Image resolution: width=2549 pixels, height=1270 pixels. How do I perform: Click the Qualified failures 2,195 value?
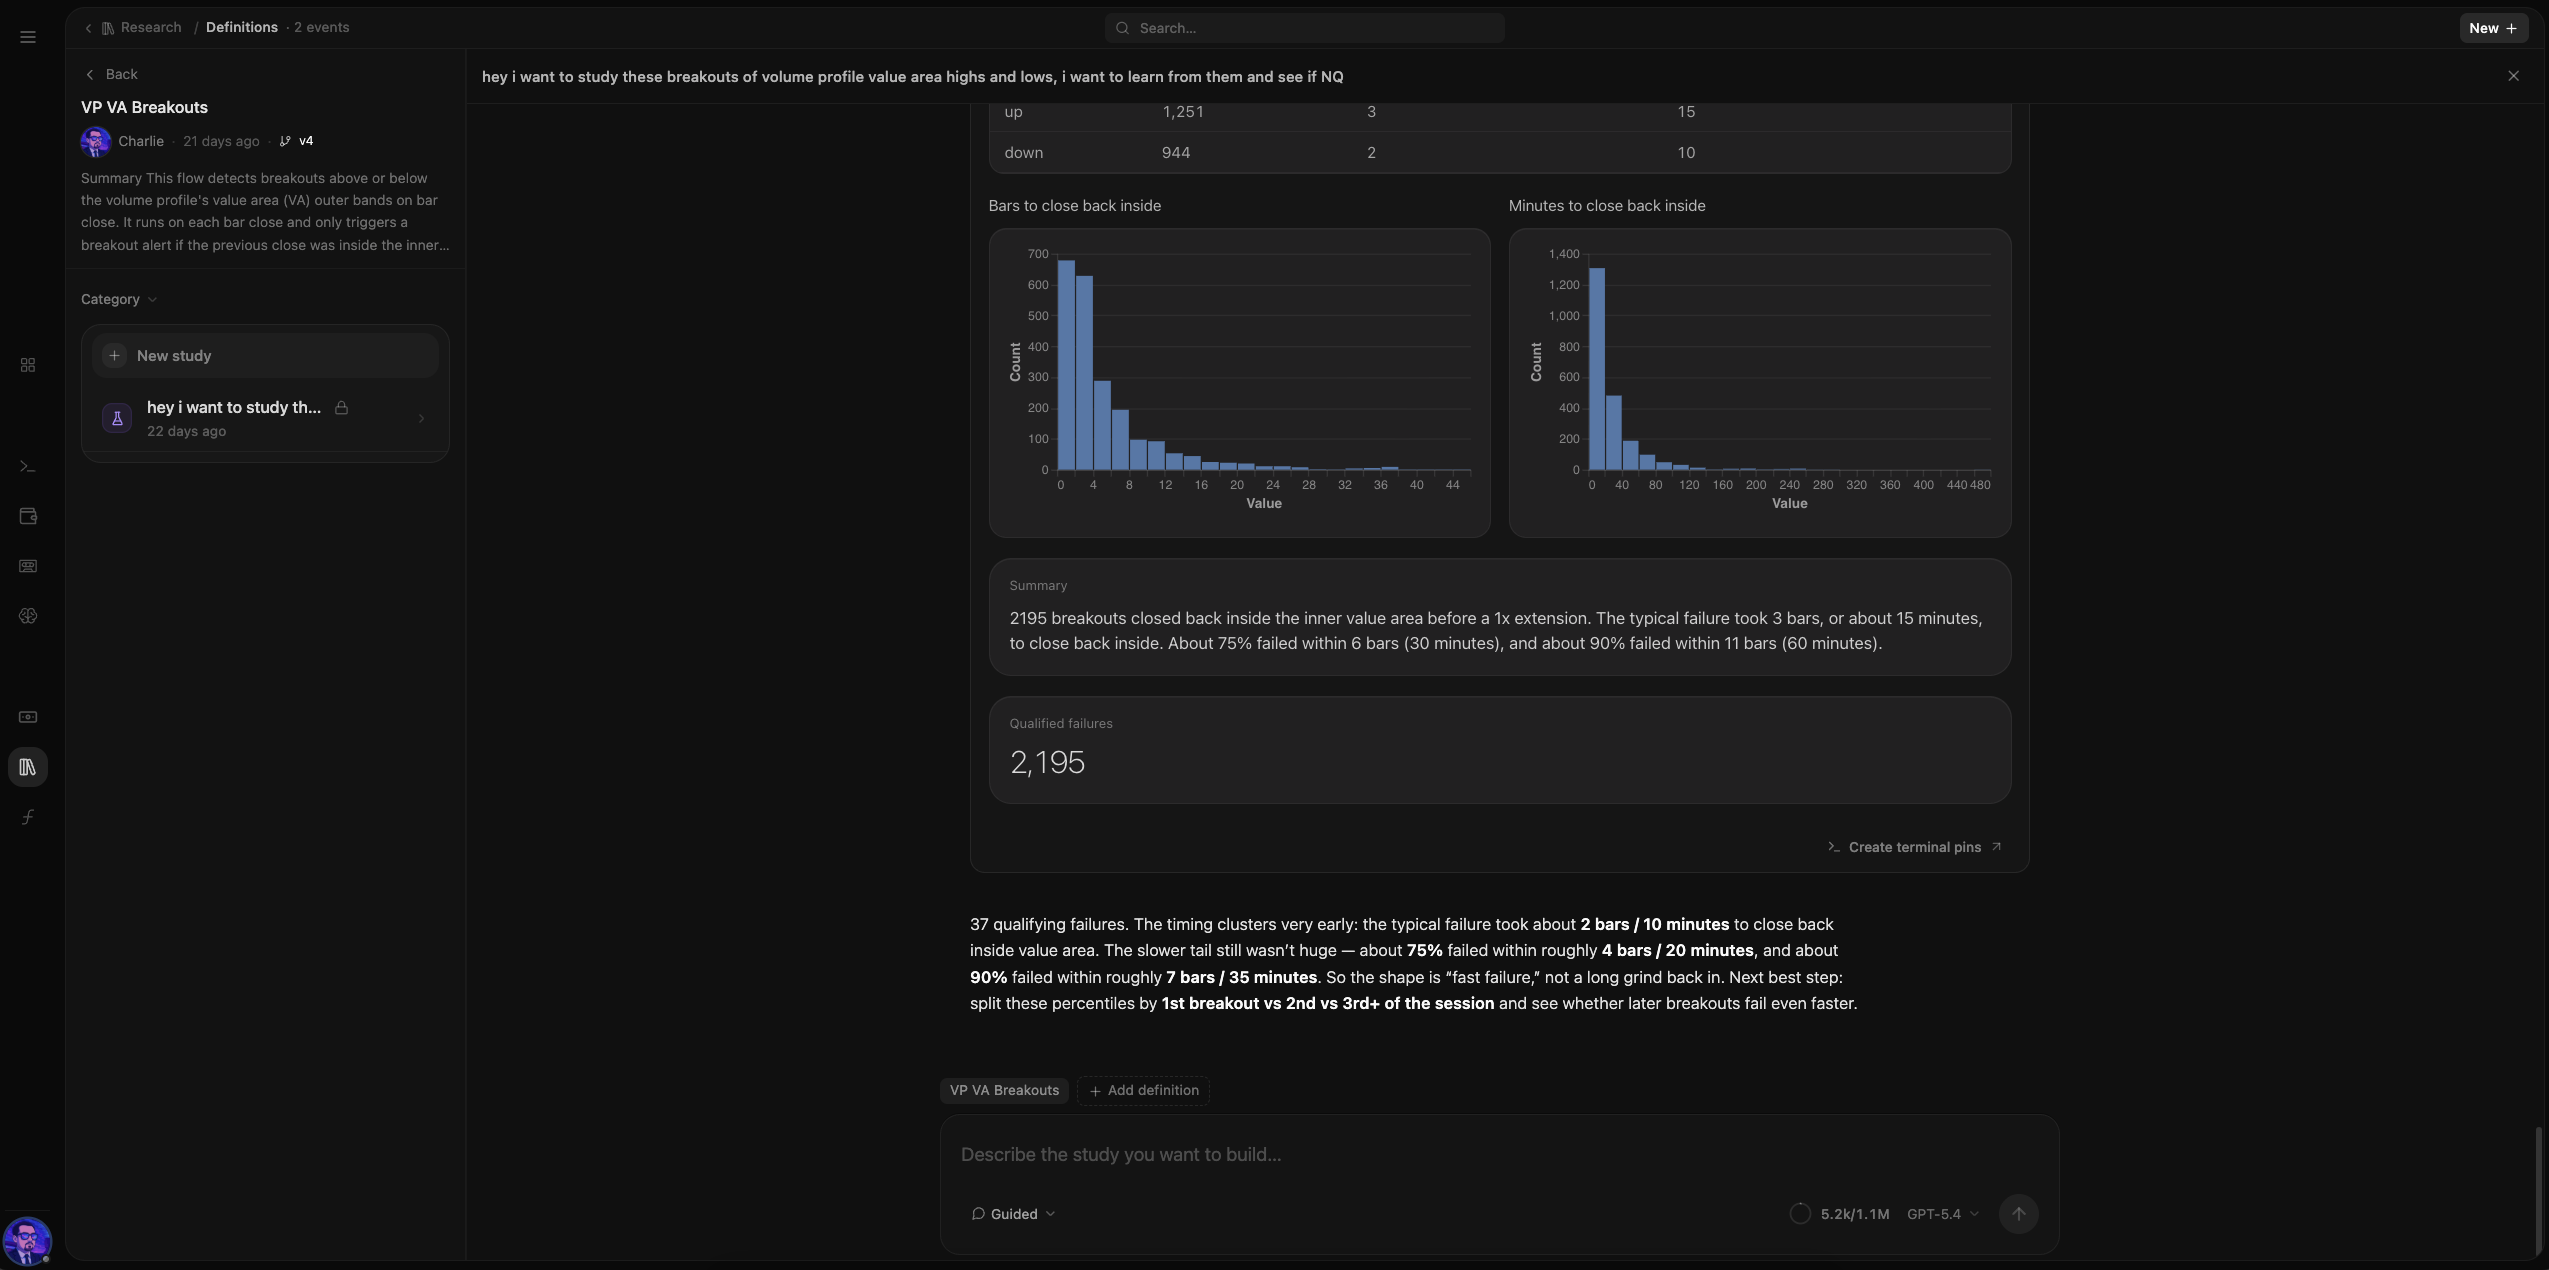pyautogui.click(x=1047, y=763)
